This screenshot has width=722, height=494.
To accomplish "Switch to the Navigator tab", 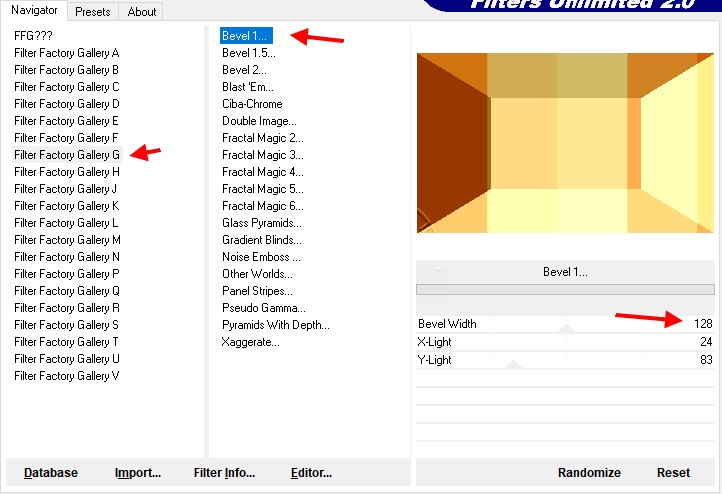I will pyautogui.click(x=34, y=10).
